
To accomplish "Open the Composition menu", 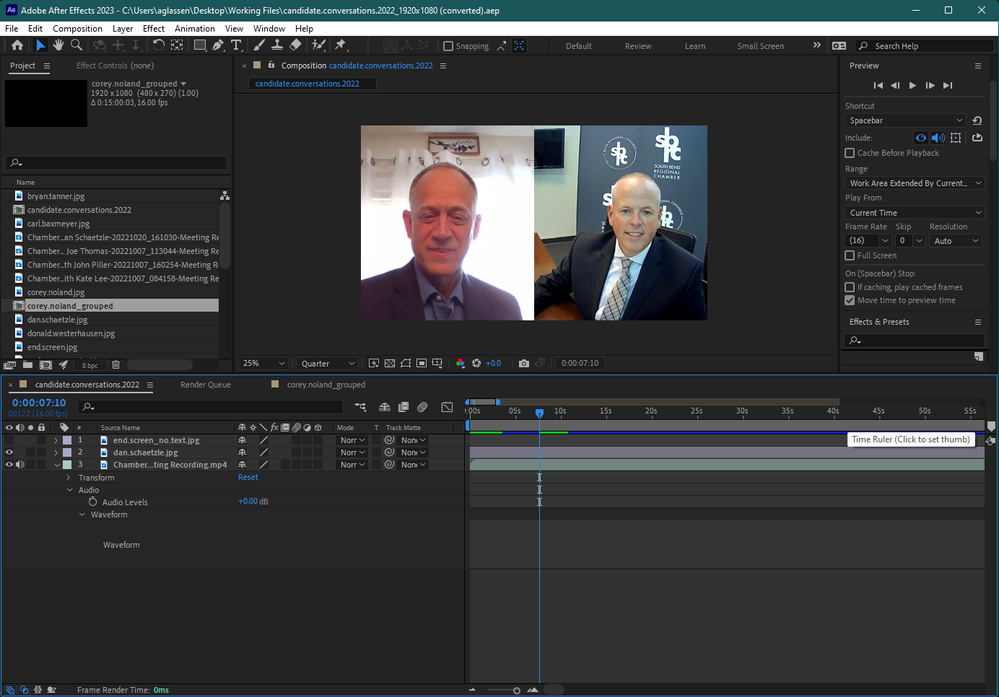I will pos(77,29).
